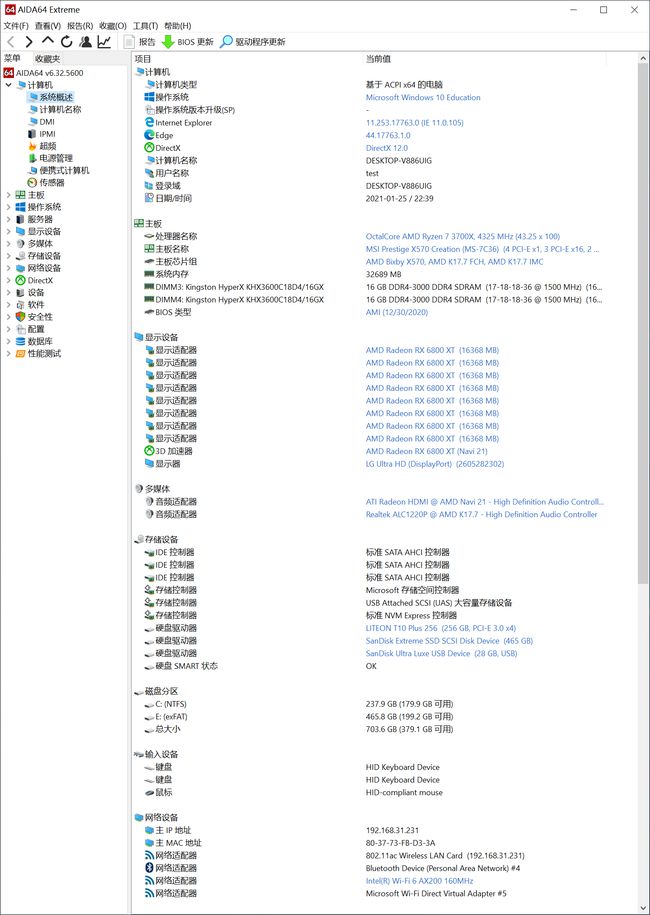Screen dimensions: 650x915
Task: Open AMD Bixby X570 chipset link
Action: (455, 262)
